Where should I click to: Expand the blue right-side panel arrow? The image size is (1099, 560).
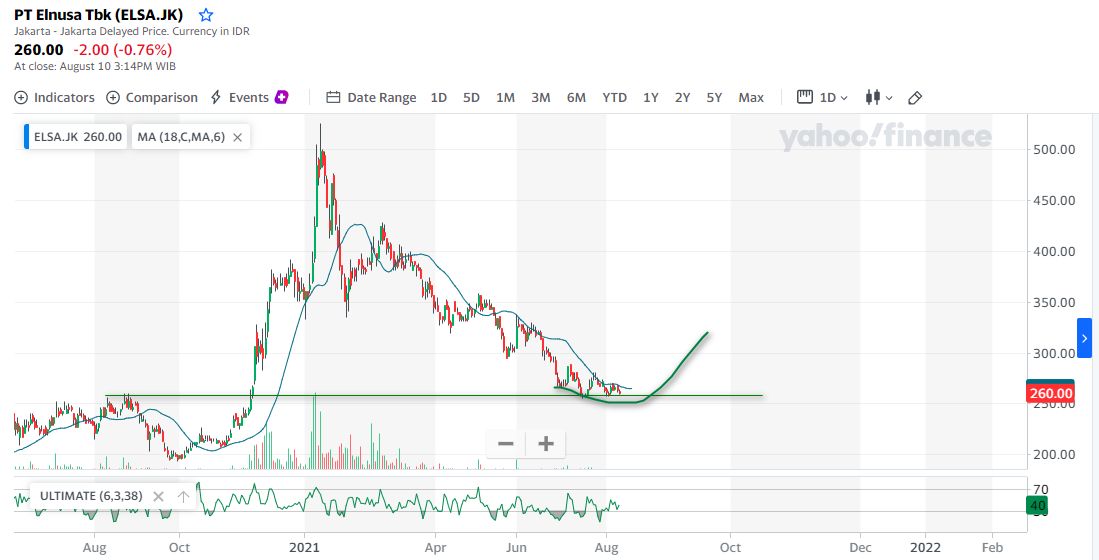pyautogui.click(x=1084, y=338)
